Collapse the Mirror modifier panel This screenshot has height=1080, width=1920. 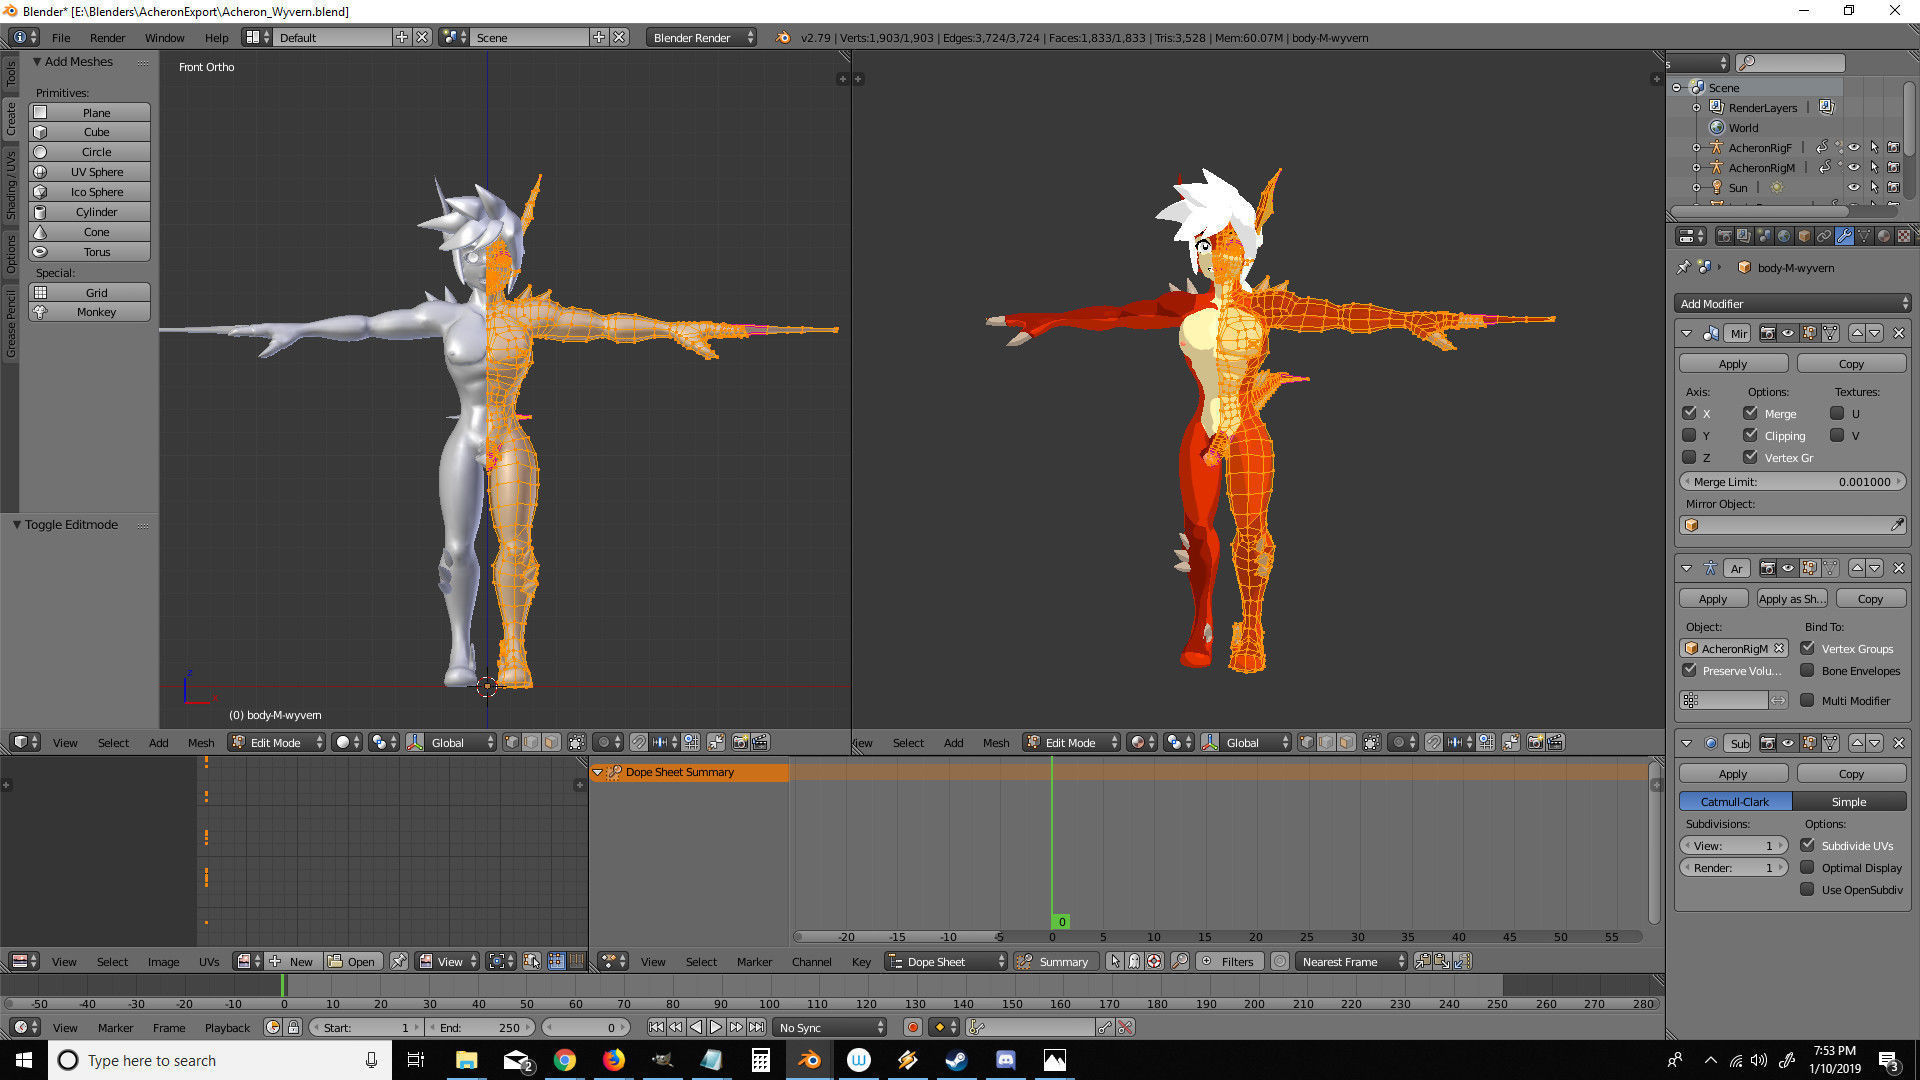click(x=1687, y=333)
